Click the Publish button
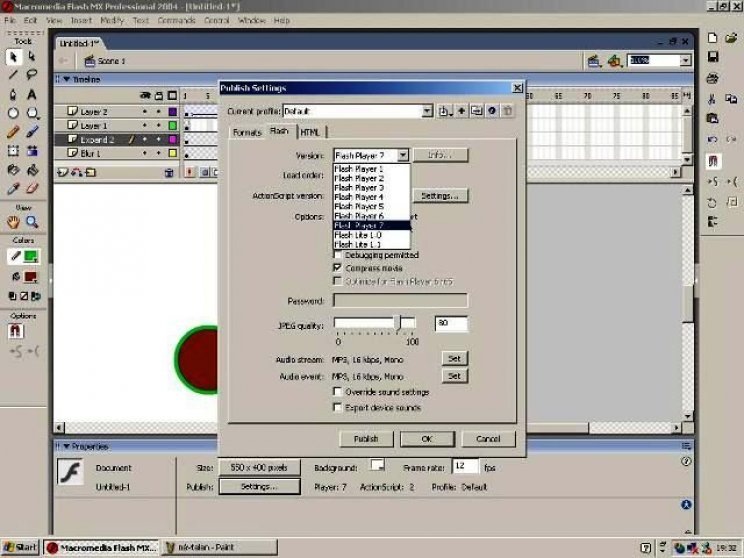This screenshot has height=558, width=744. 366,439
